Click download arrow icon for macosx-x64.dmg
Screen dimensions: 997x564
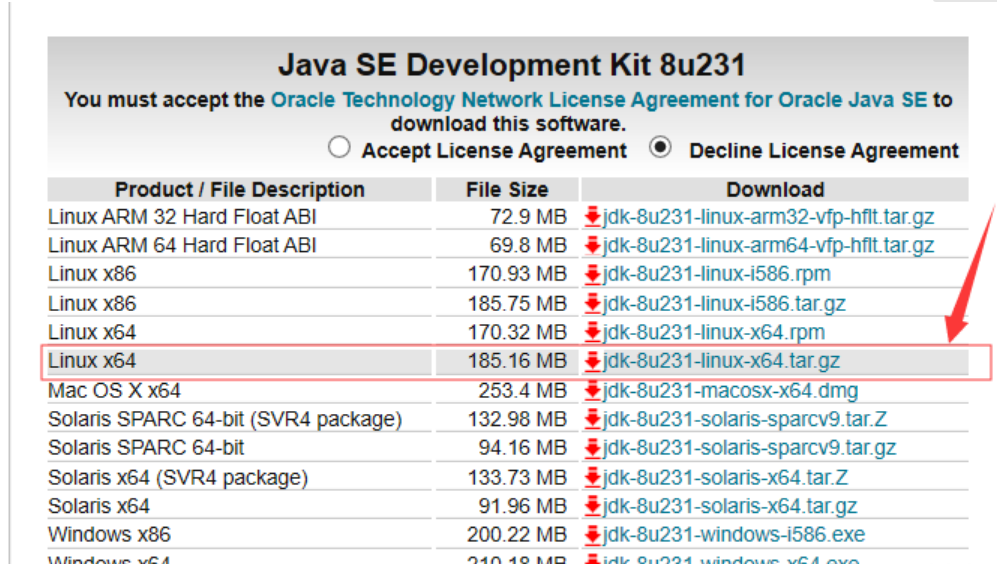(x=593, y=390)
